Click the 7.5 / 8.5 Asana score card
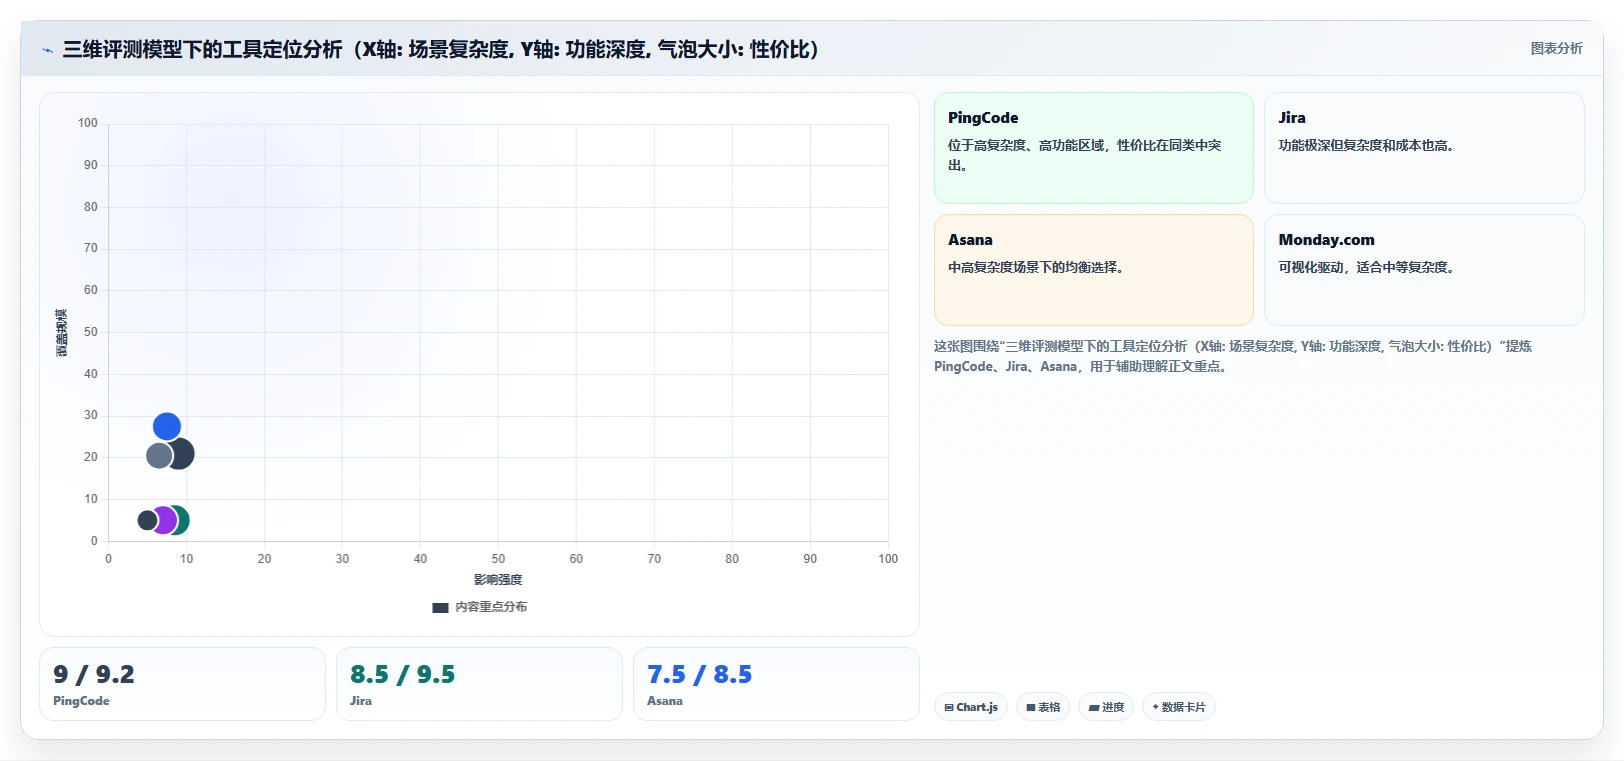This screenshot has height=761, width=1624. tap(776, 684)
